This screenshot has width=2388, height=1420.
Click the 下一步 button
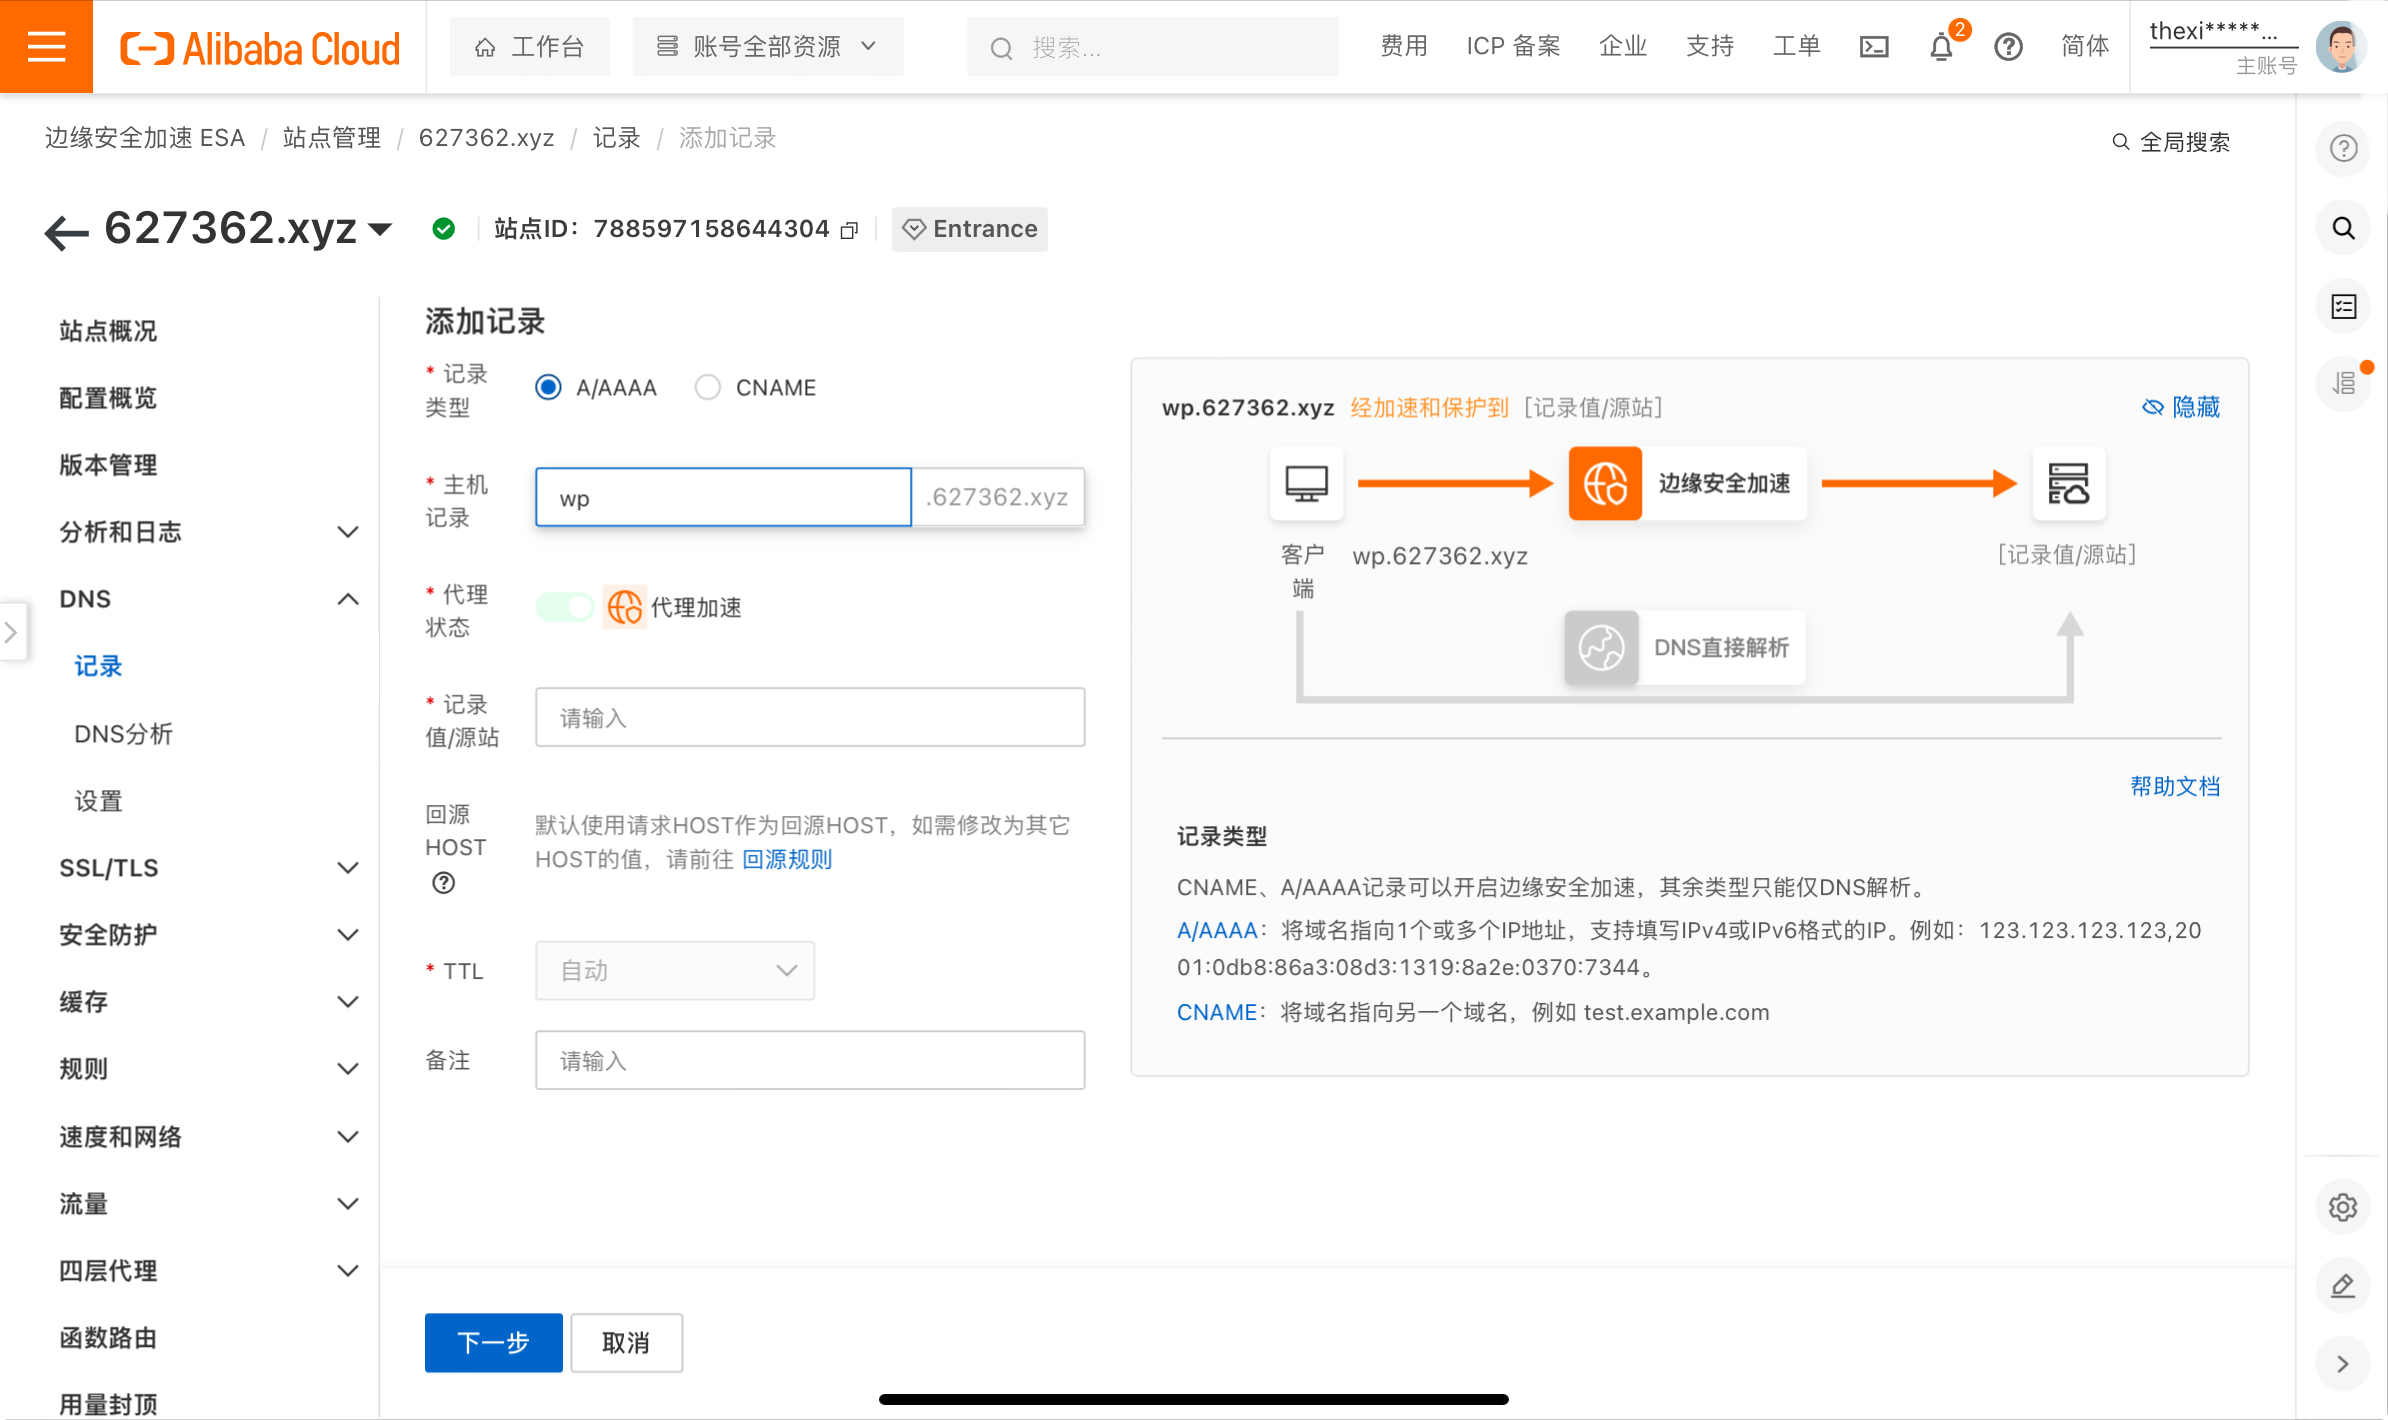click(x=494, y=1343)
